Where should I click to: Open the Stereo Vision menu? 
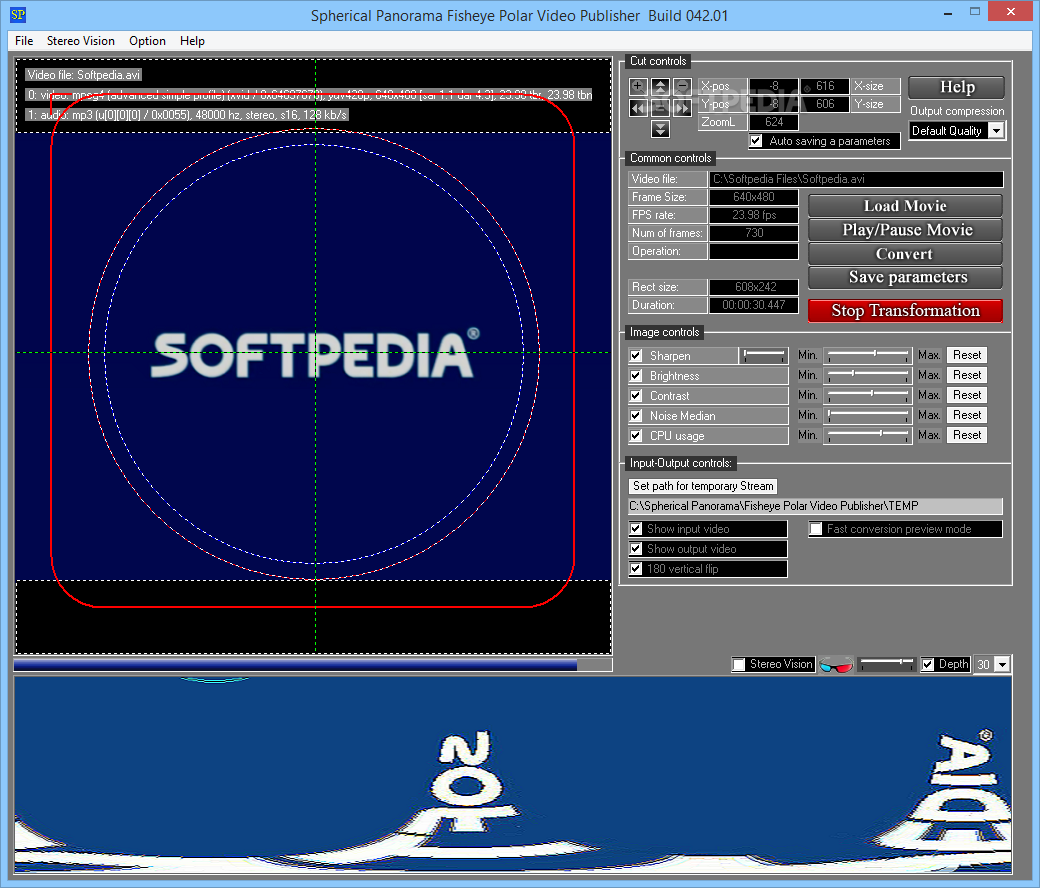(x=81, y=40)
